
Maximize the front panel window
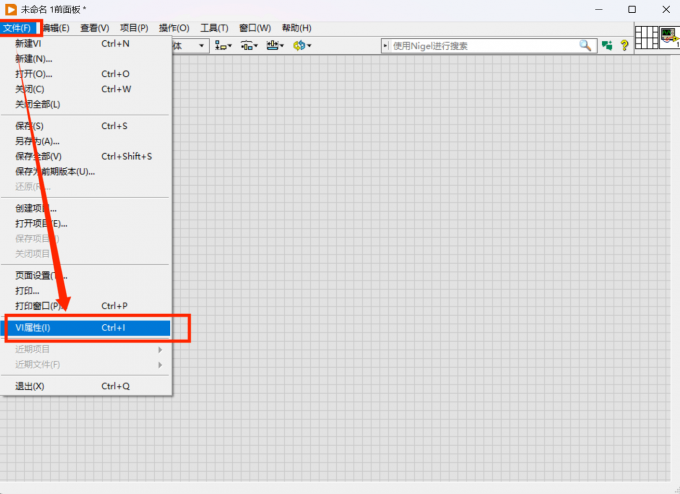click(x=632, y=10)
